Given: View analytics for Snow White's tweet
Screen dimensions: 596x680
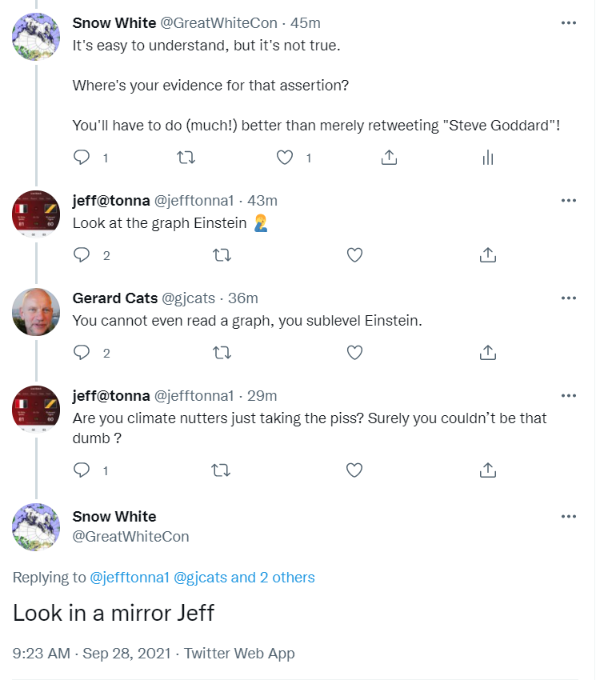Looking at the screenshot, I should pyautogui.click(x=488, y=157).
